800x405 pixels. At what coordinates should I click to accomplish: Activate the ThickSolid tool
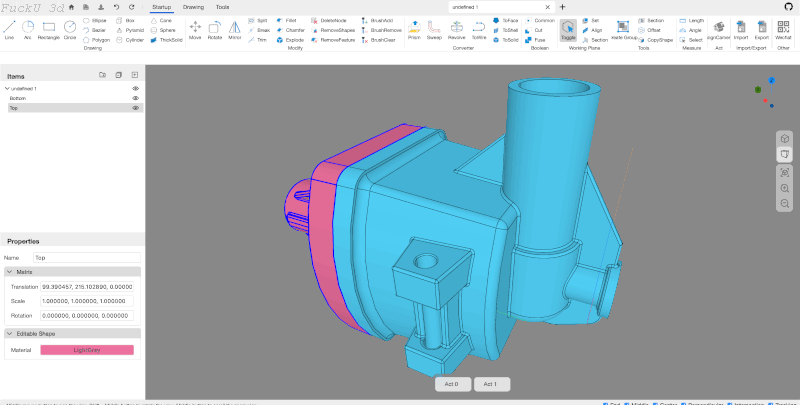[166, 40]
